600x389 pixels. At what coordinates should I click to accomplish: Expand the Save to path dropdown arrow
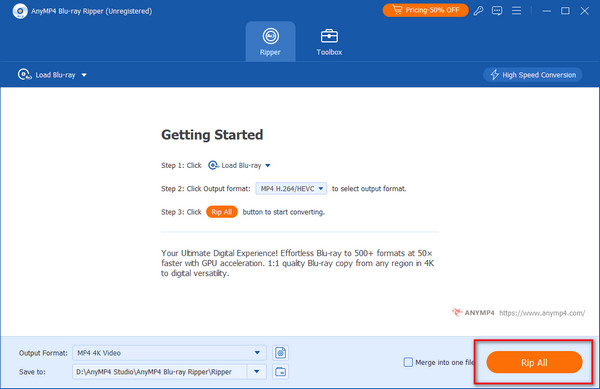tap(257, 372)
